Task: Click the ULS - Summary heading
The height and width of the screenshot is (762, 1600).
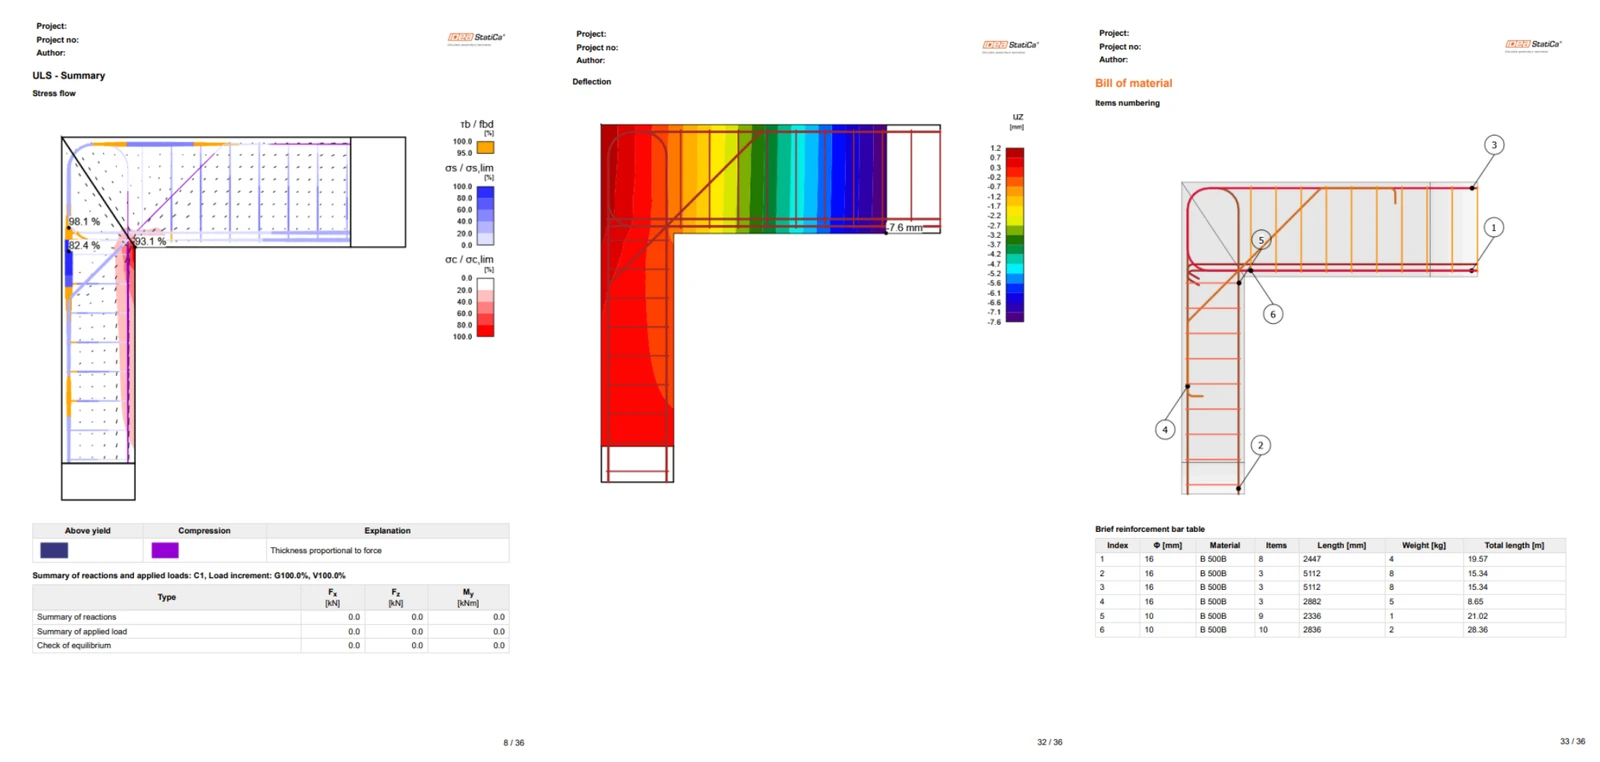Action: 68,75
